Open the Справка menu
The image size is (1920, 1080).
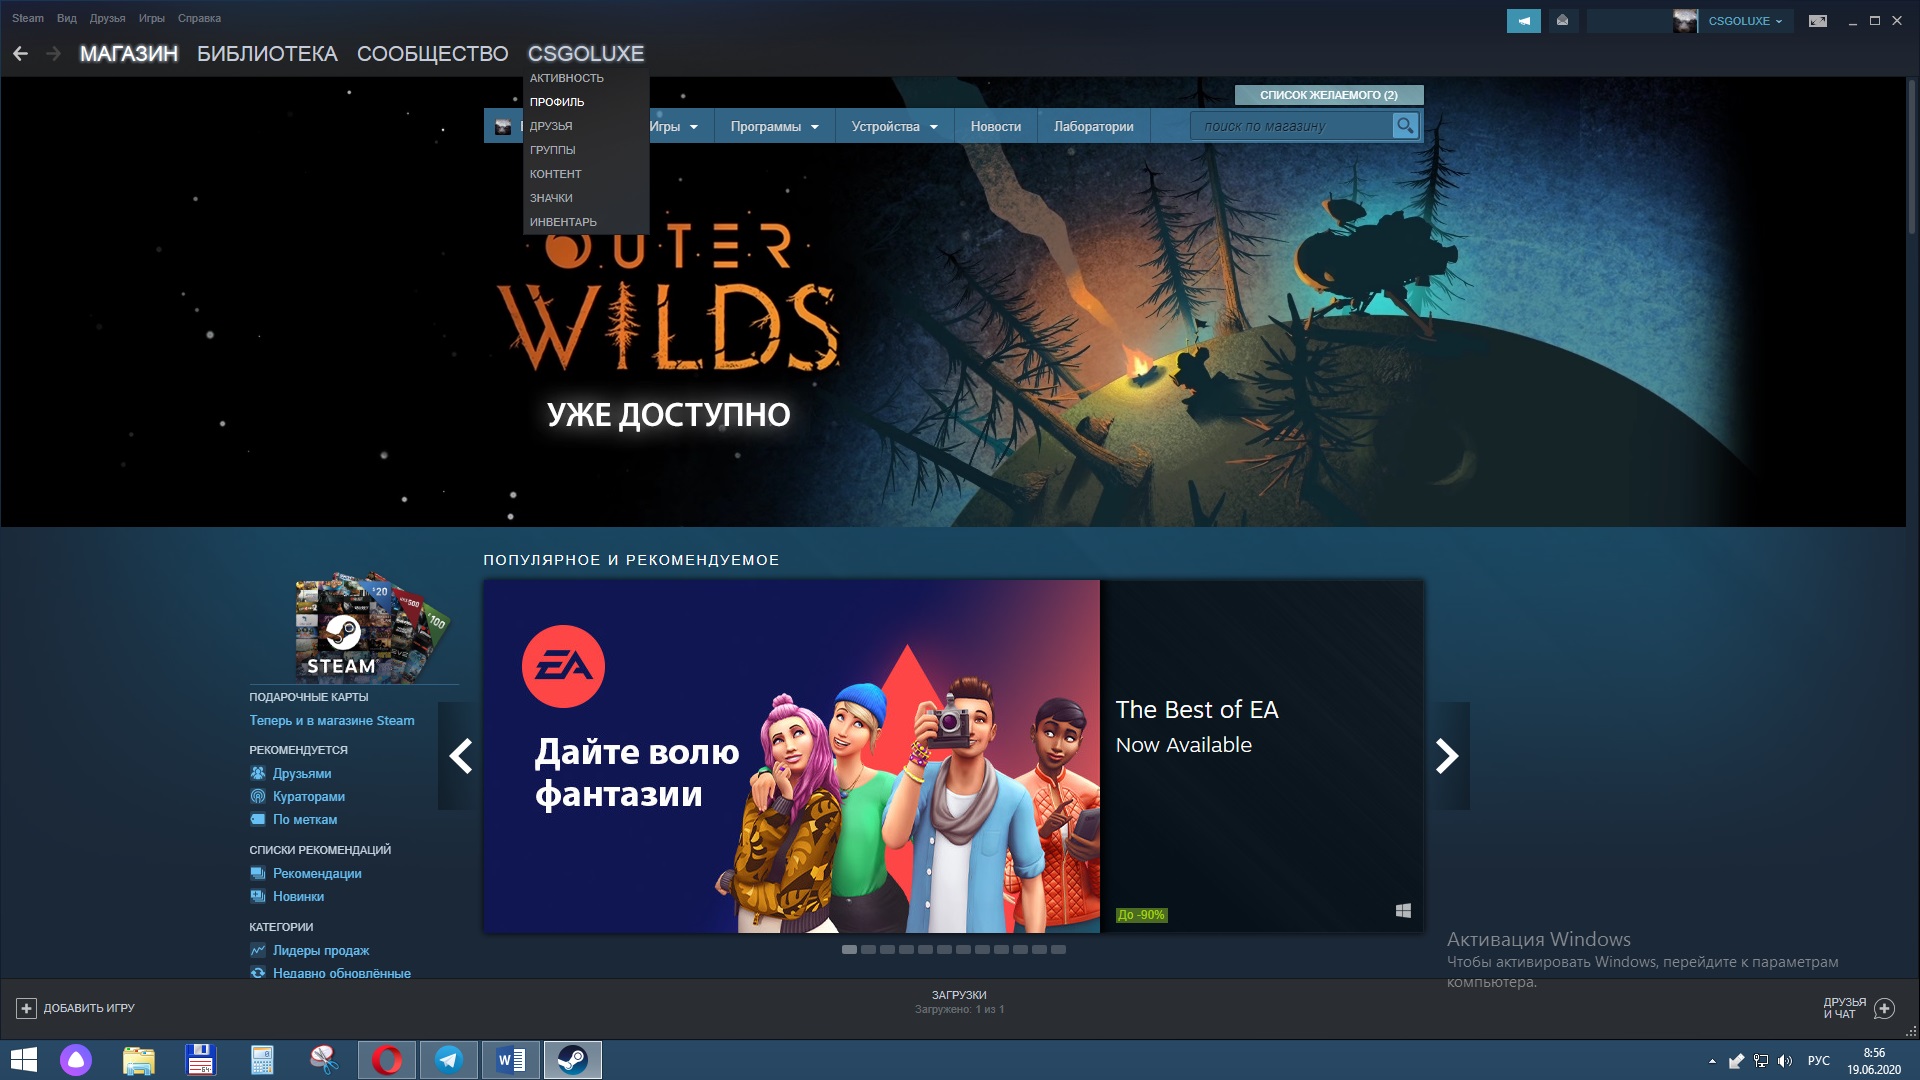199,18
